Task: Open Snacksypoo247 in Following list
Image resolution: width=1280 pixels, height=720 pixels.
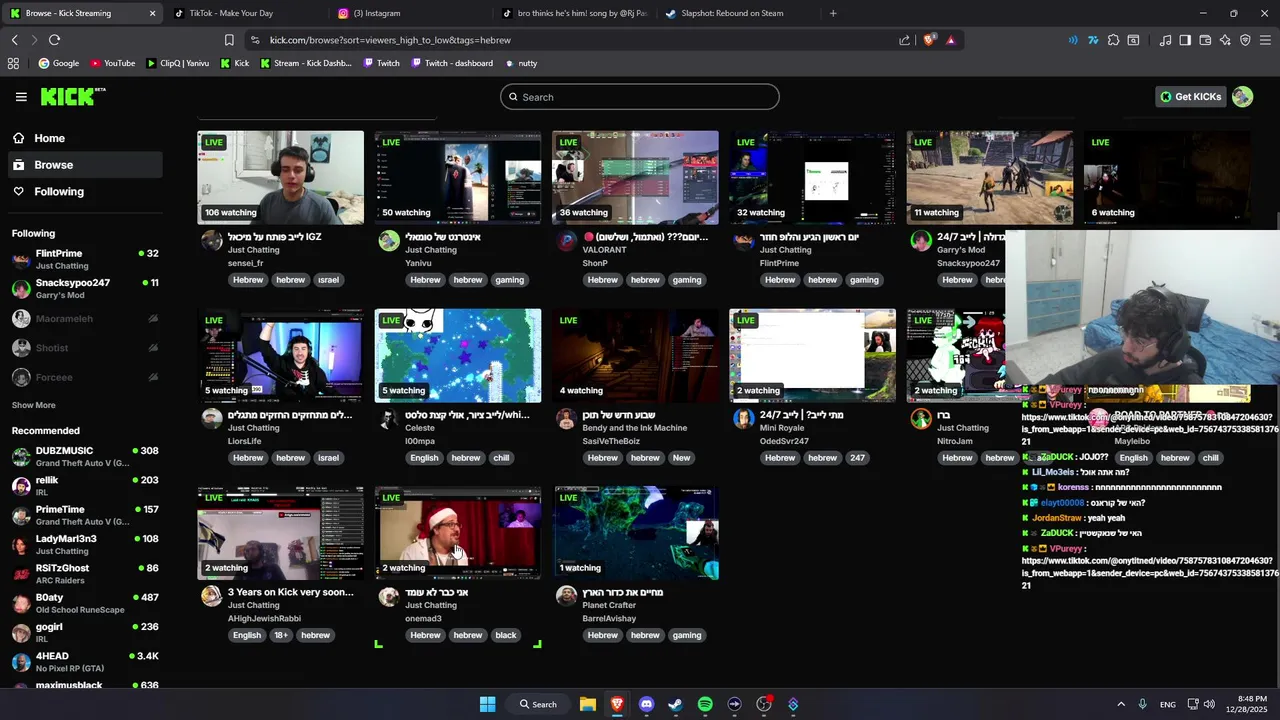Action: pyautogui.click(x=85, y=289)
